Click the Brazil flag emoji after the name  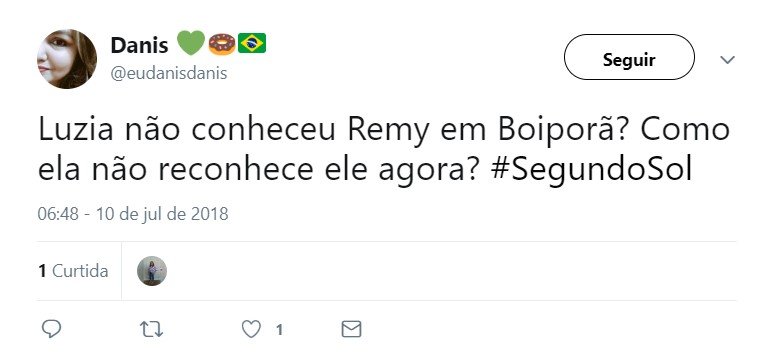[252, 44]
